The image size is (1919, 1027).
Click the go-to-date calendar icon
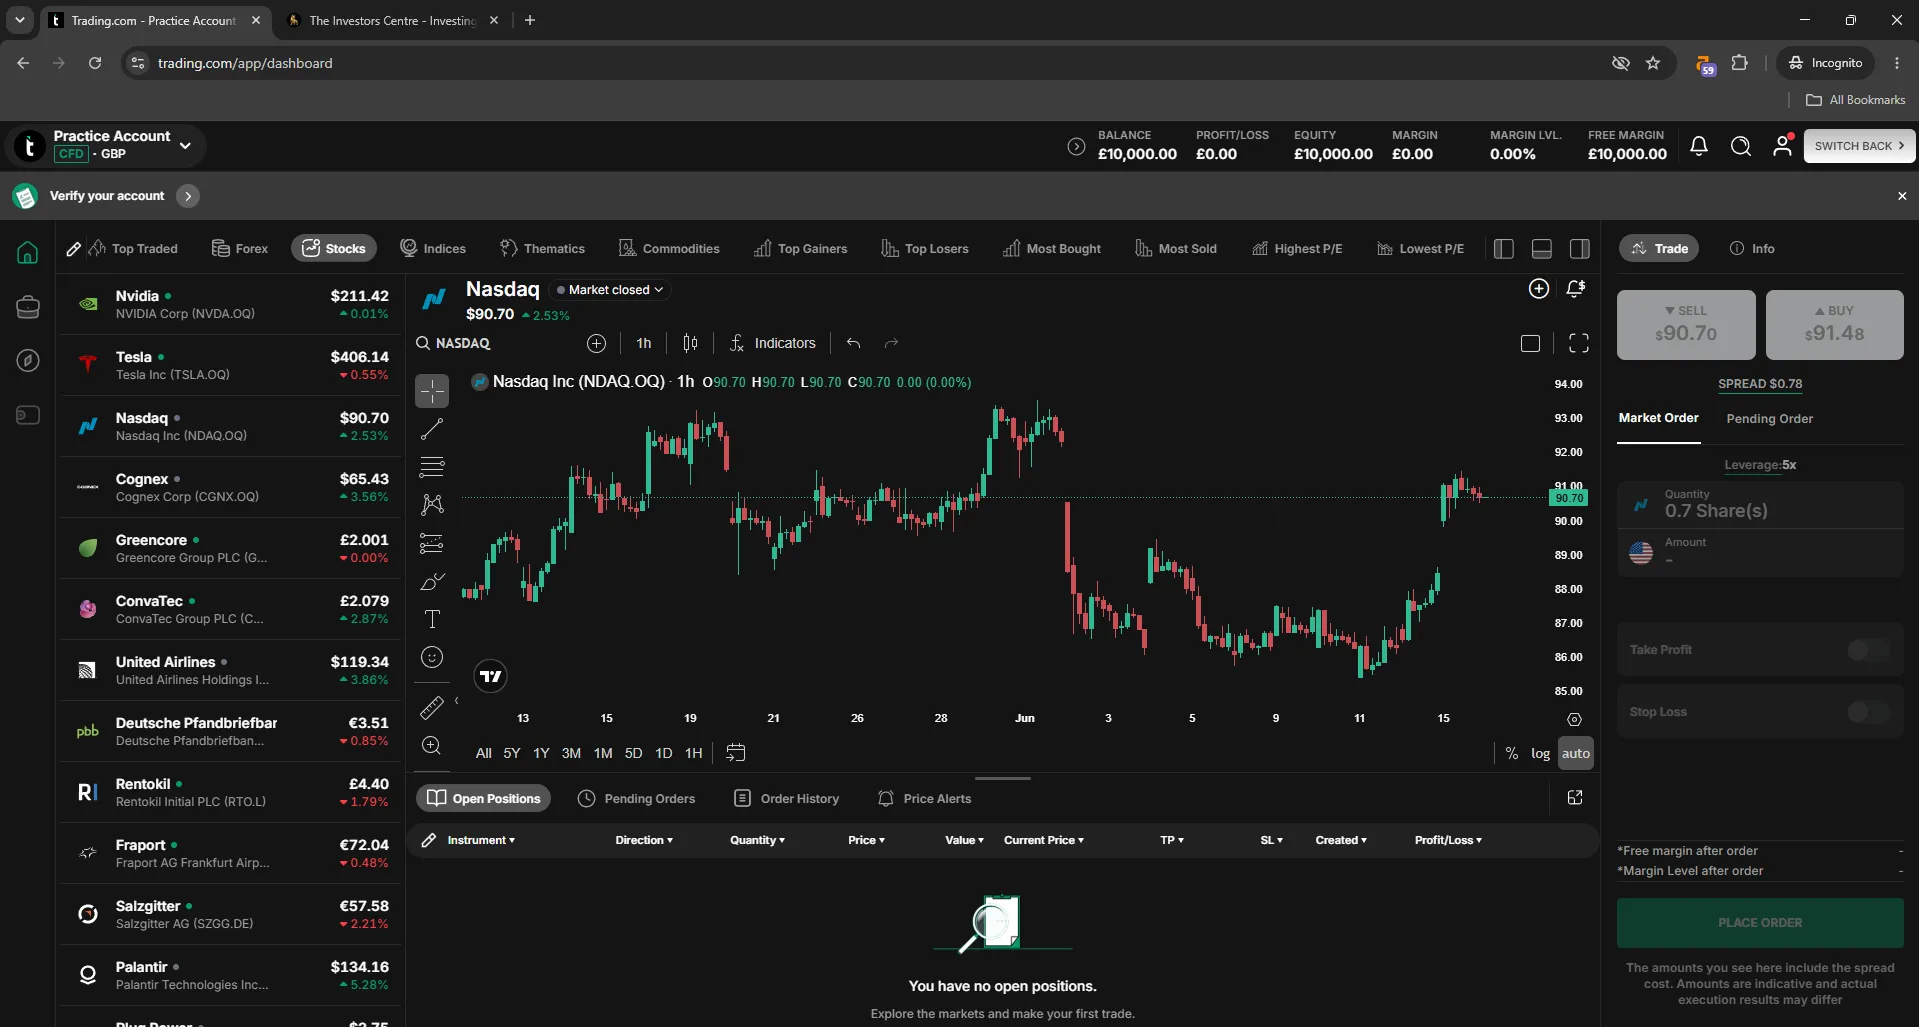735,753
